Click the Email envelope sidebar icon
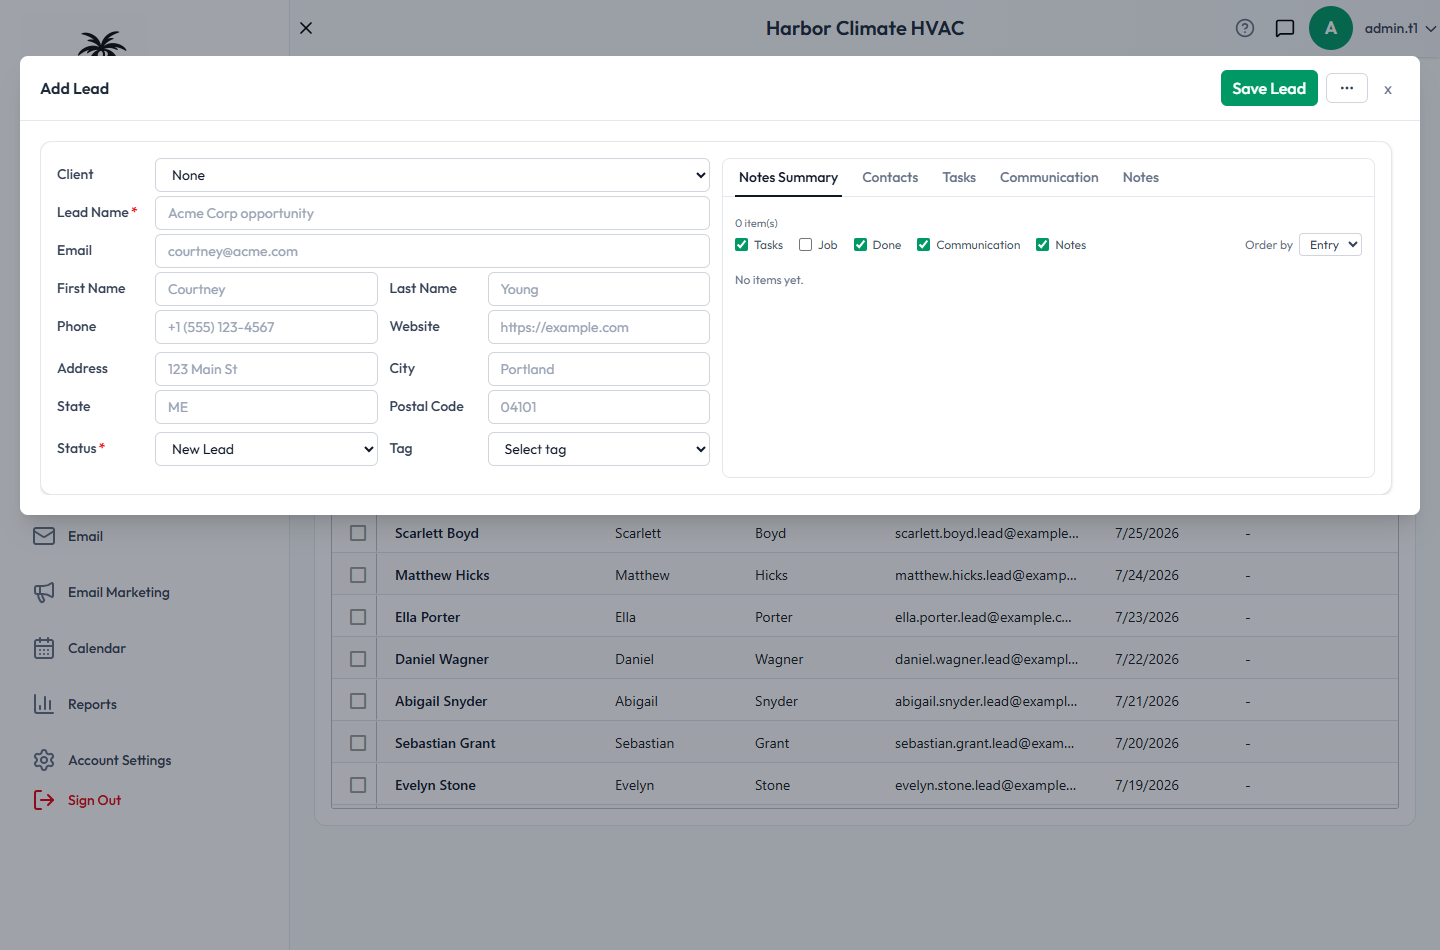 pyautogui.click(x=44, y=536)
